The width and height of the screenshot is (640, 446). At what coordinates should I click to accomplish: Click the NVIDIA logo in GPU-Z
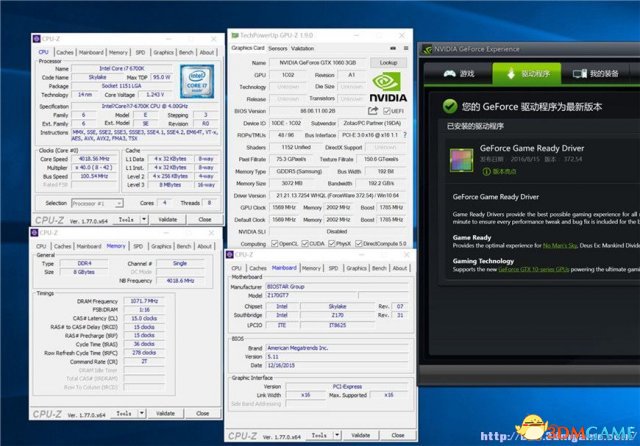pos(388,87)
